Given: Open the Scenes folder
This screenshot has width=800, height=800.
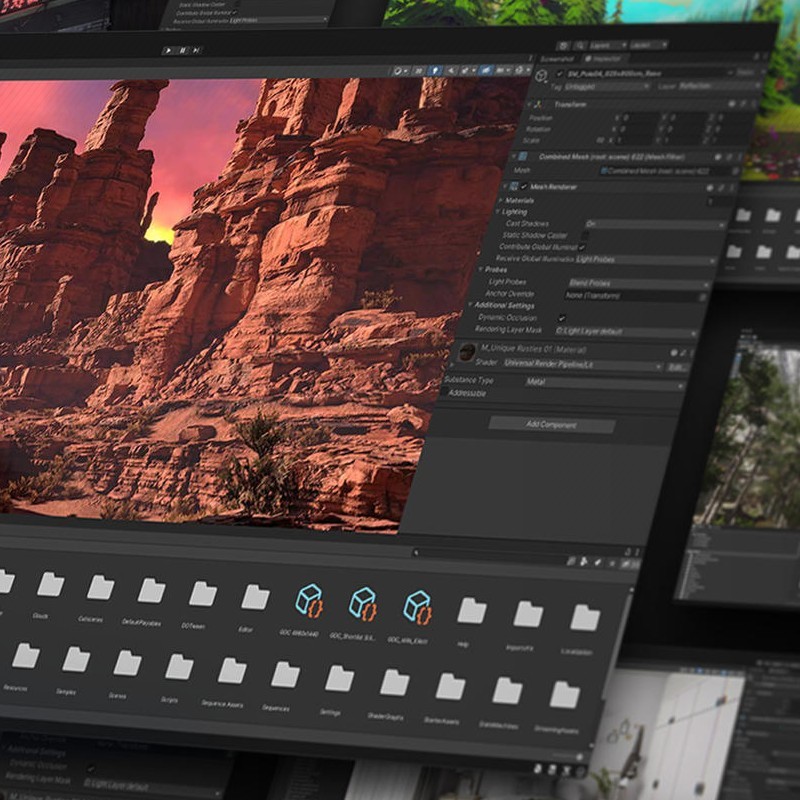Looking at the screenshot, I should 128,663.
